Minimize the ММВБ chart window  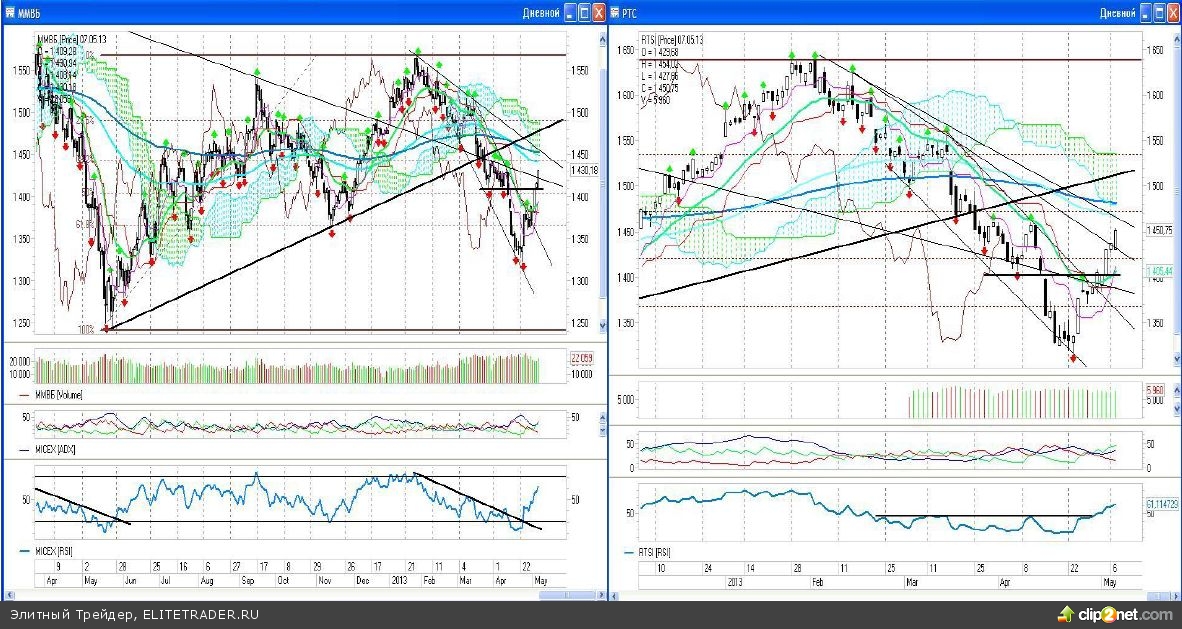[x=569, y=12]
